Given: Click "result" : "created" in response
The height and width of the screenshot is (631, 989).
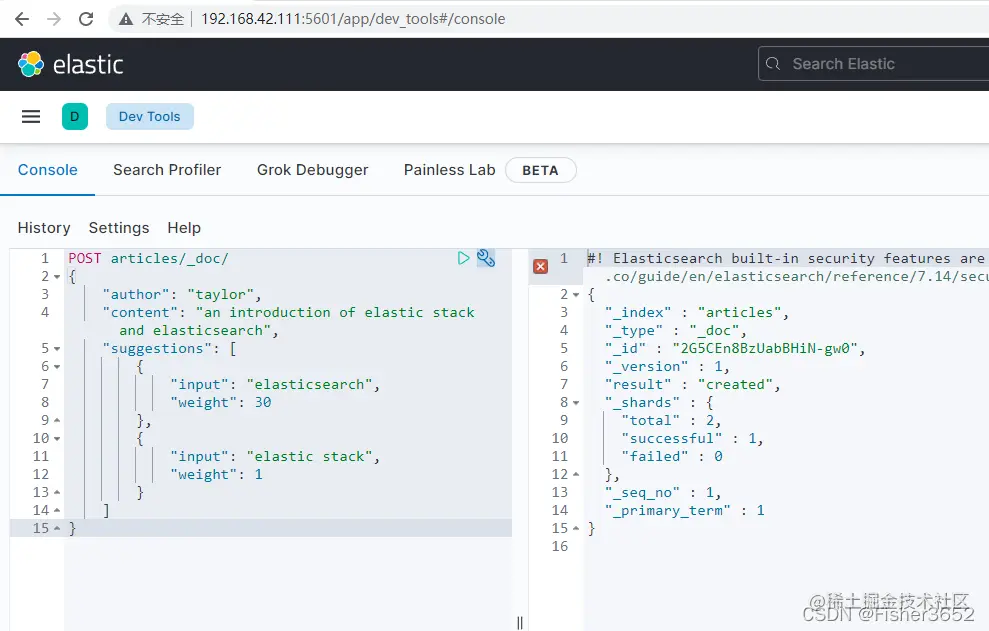Looking at the screenshot, I should point(692,384).
